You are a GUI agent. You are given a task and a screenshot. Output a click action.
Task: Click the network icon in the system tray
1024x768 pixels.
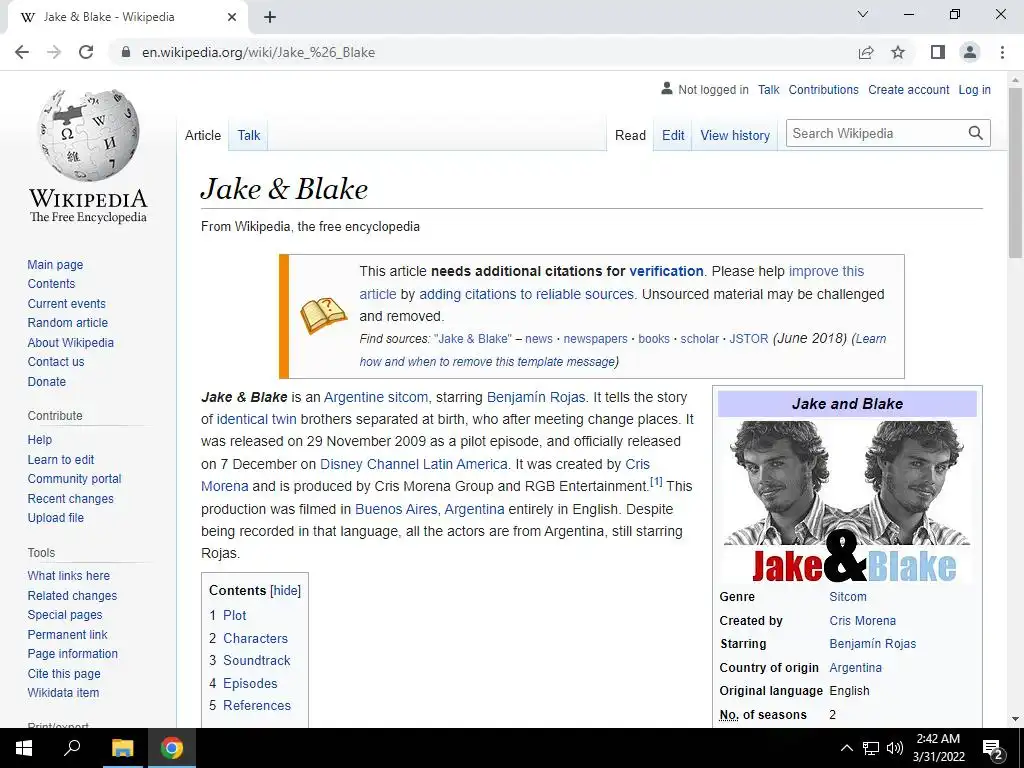(871, 748)
